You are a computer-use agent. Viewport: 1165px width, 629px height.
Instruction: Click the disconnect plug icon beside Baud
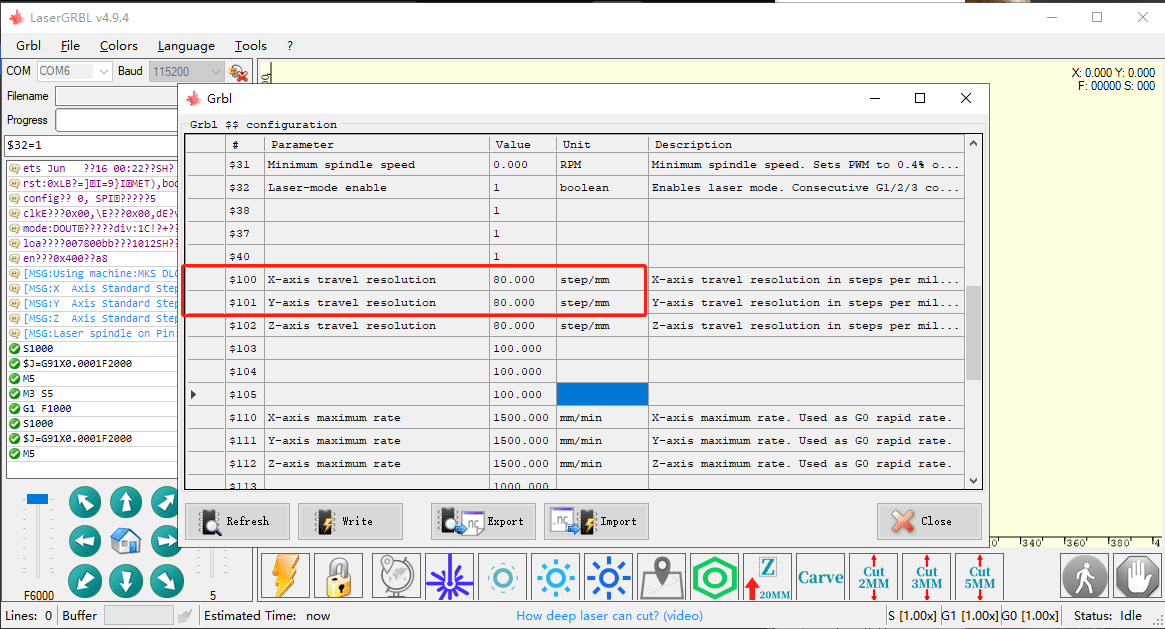(x=238, y=72)
